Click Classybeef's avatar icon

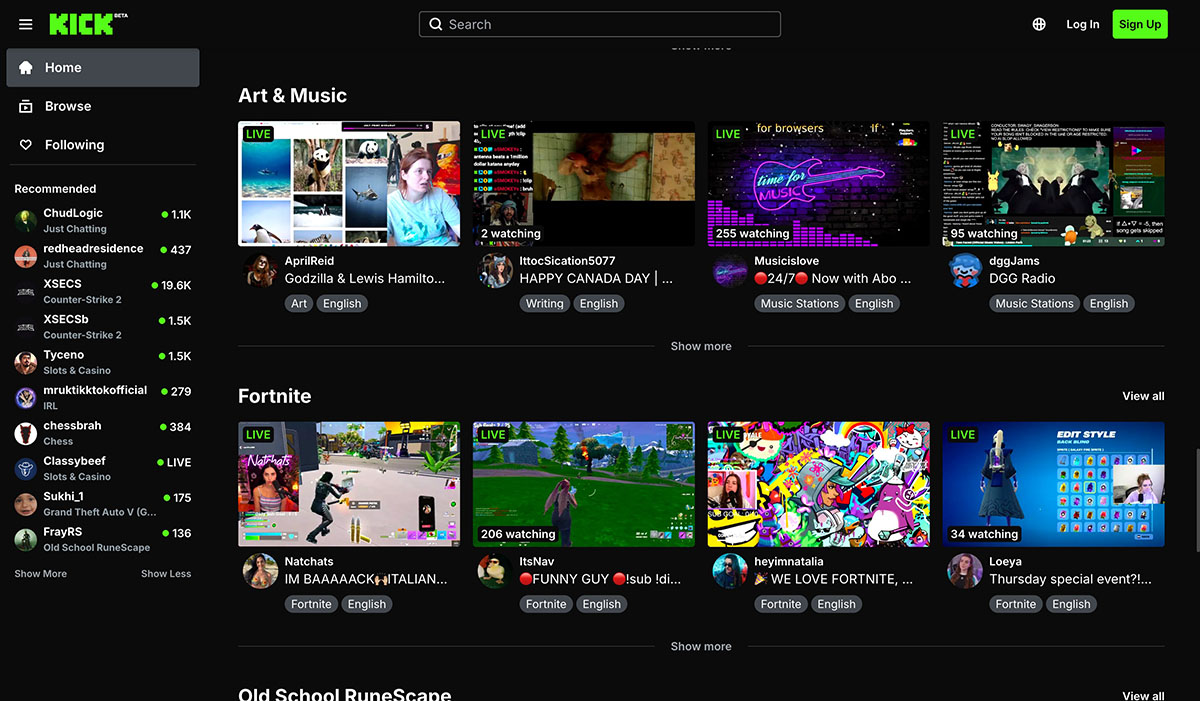(x=26, y=468)
